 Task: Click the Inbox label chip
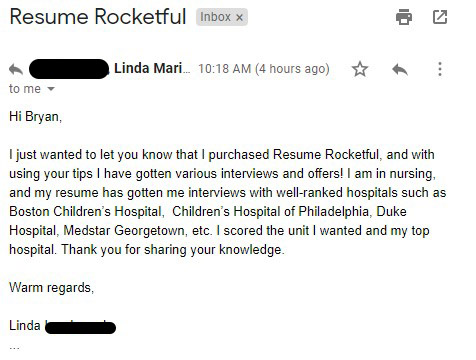(222, 17)
